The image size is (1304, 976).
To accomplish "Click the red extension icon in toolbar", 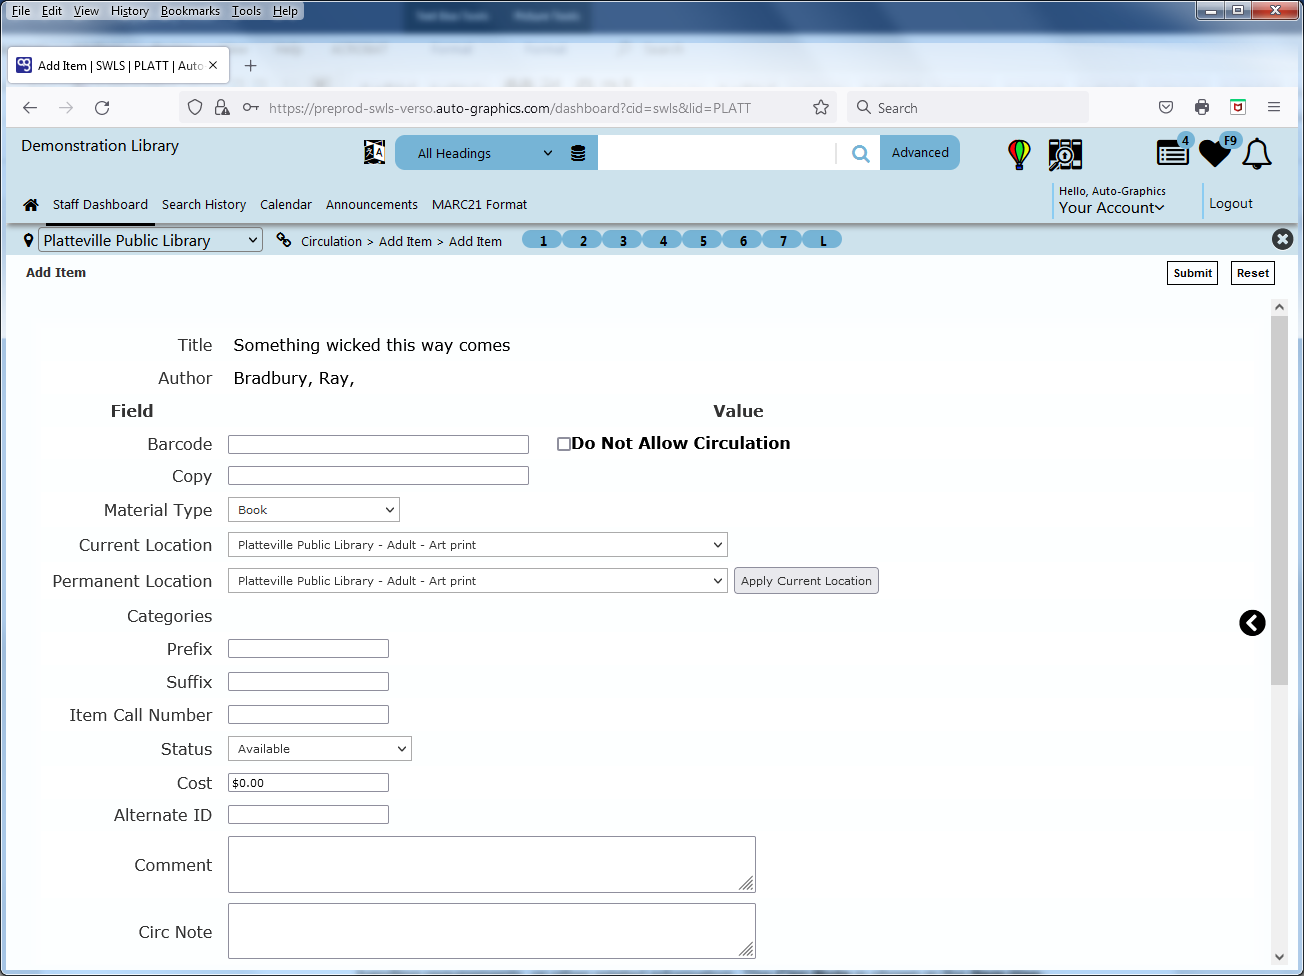I will tap(1238, 108).
